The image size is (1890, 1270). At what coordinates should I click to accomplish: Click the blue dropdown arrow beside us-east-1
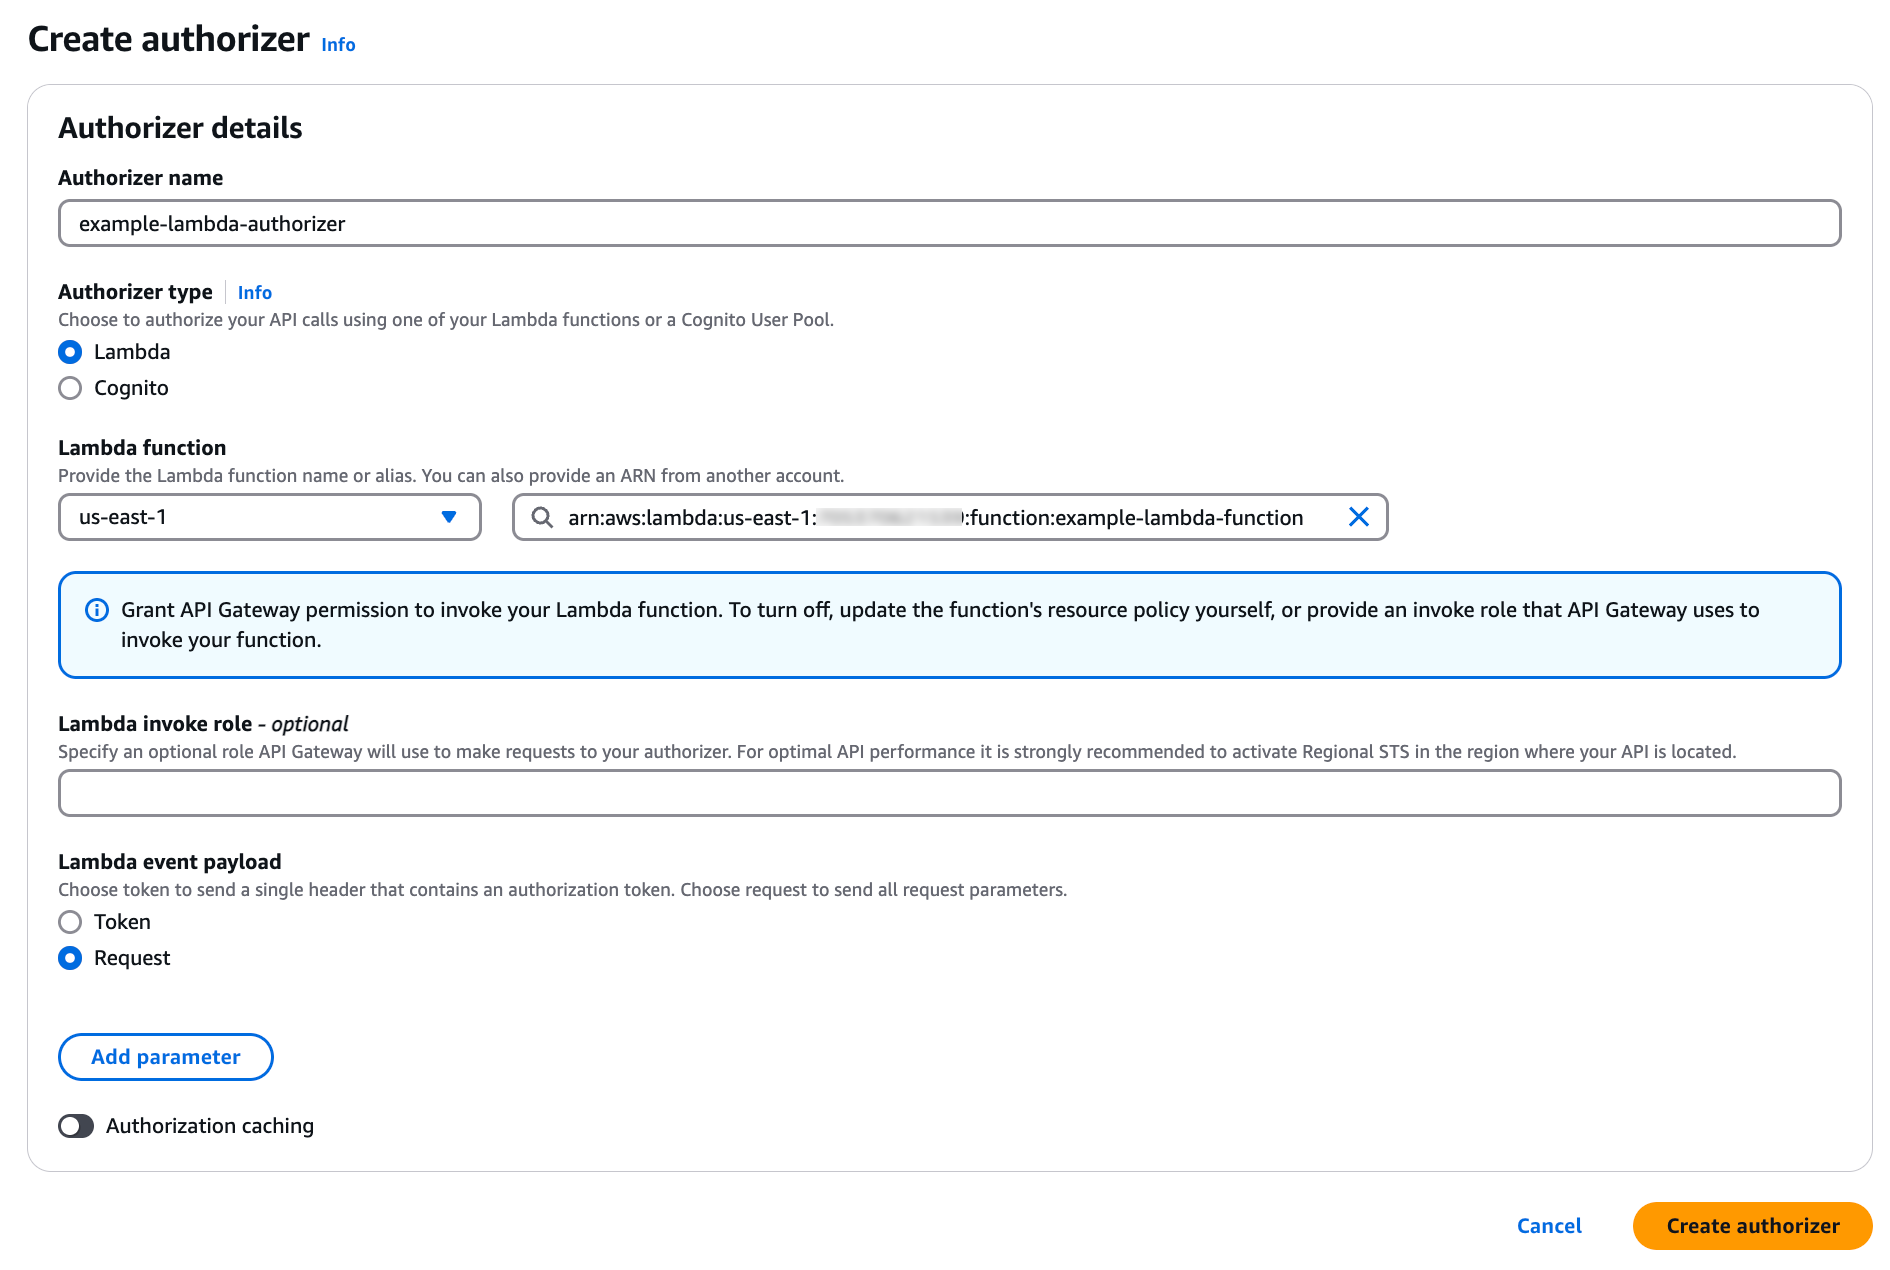click(x=449, y=517)
